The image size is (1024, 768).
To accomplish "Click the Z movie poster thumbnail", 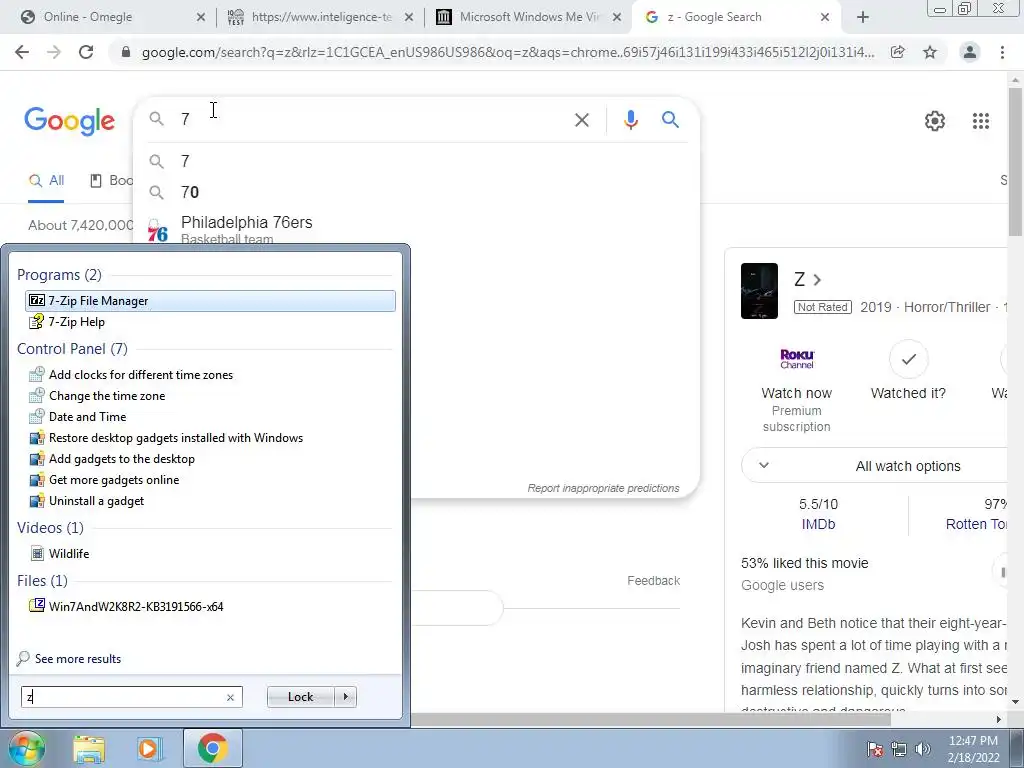I will (x=759, y=291).
